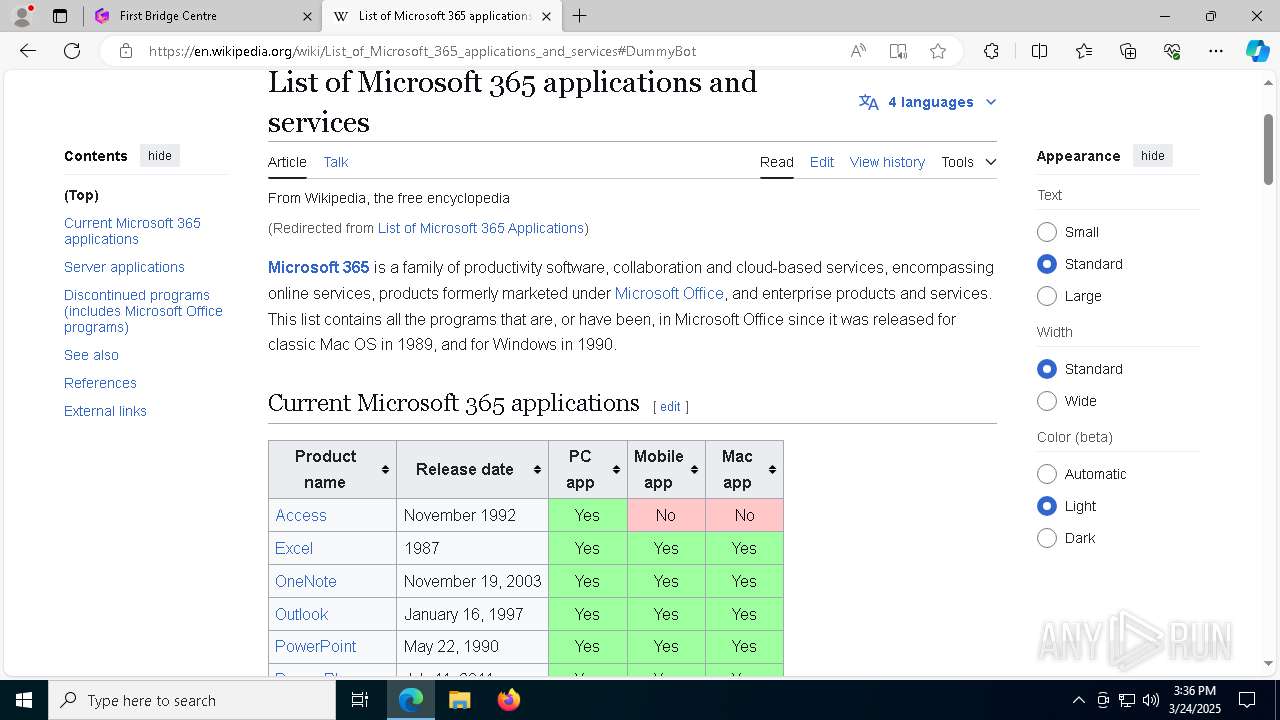Screen dimensions: 1280x720
Task: Open the Edit tab
Action: coord(822,162)
